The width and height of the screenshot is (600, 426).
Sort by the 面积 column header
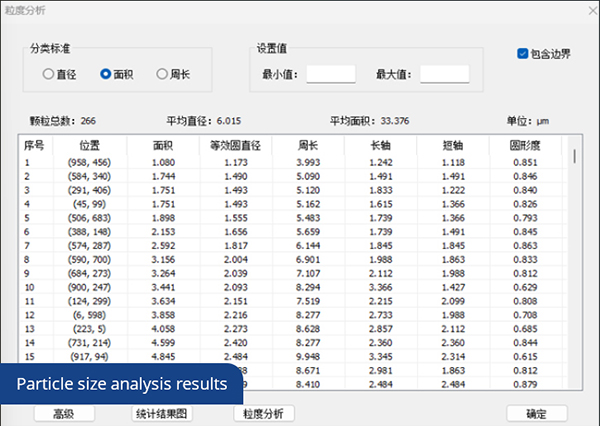[163, 145]
